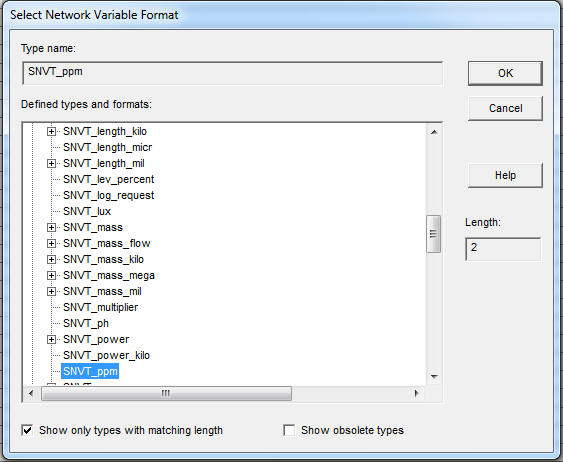
Task: Expand SNVT_mass_flow plus icon
Action: (x=51, y=244)
